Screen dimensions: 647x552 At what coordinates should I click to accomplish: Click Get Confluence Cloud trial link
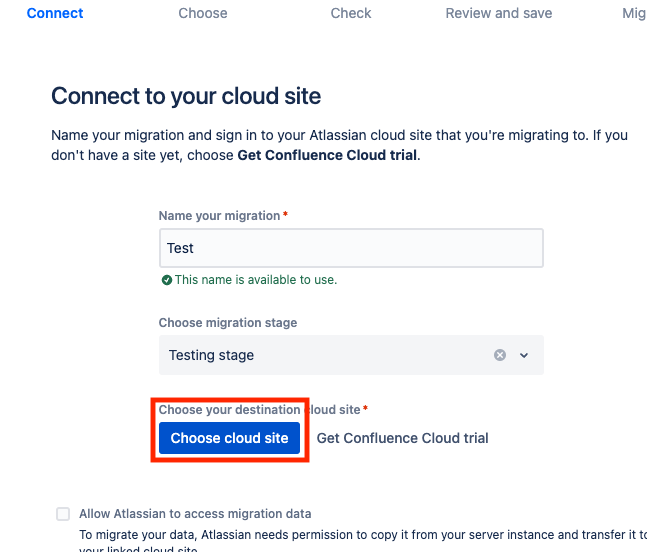coord(402,438)
